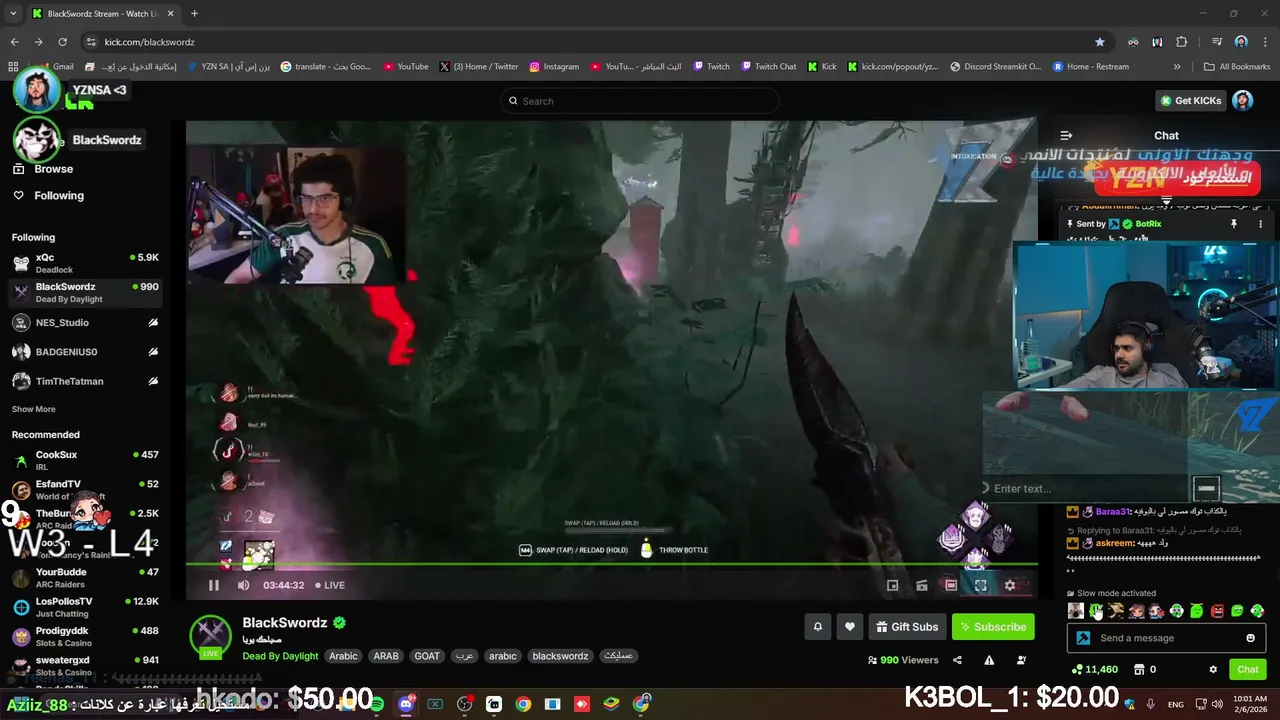Image resolution: width=1280 pixels, height=720 pixels.
Task: Click the stream progress bar
Action: [x=611, y=565]
